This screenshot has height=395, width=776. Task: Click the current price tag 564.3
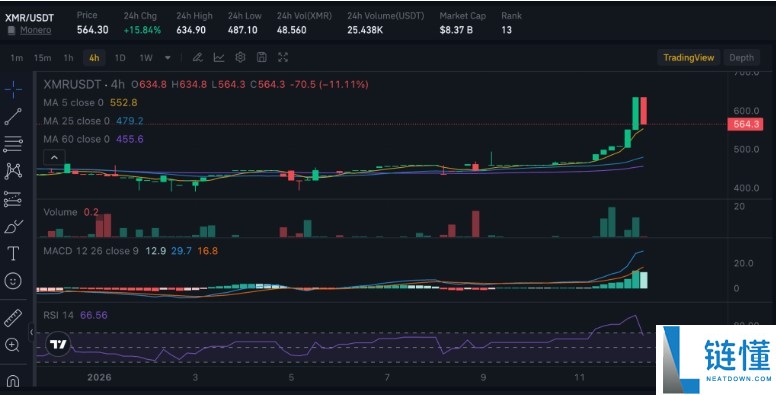pos(745,124)
